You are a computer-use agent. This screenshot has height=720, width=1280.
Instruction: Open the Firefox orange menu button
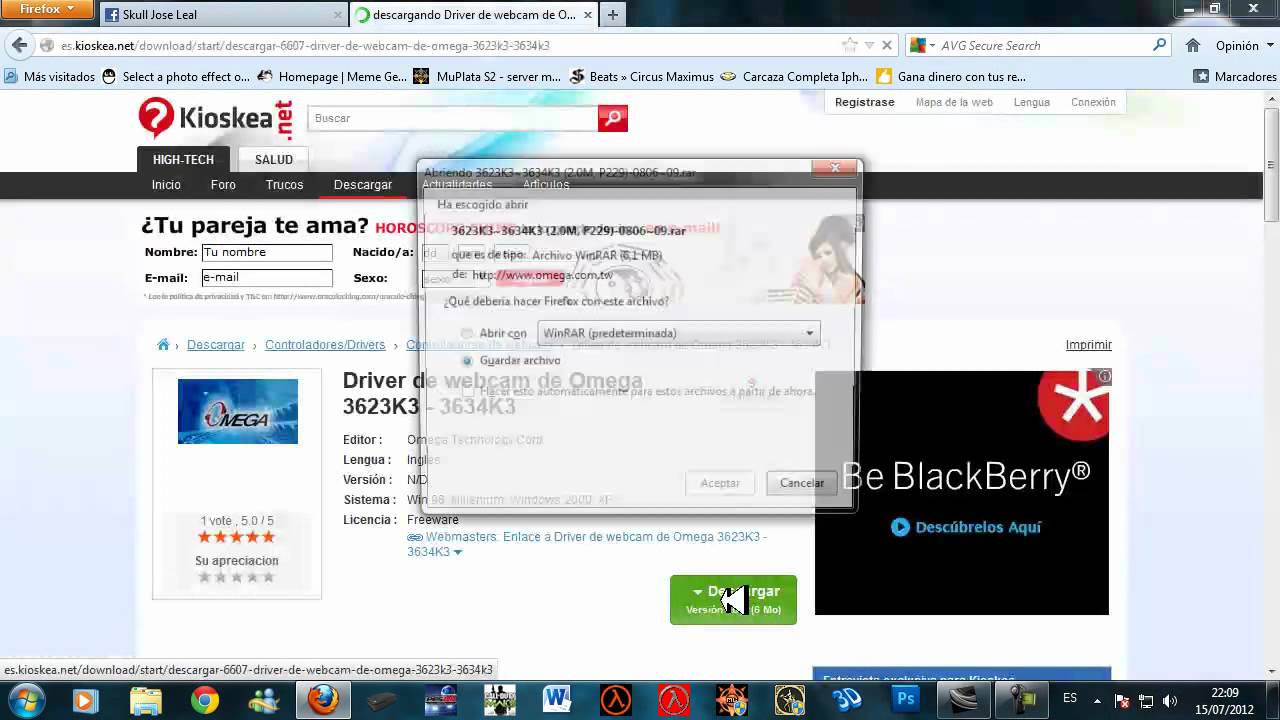click(45, 9)
